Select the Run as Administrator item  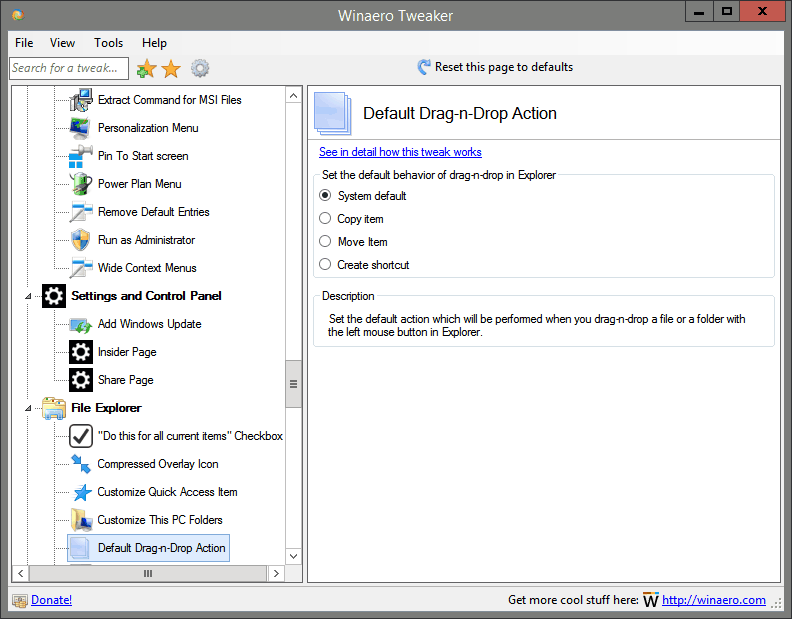pyautogui.click(x=146, y=240)
